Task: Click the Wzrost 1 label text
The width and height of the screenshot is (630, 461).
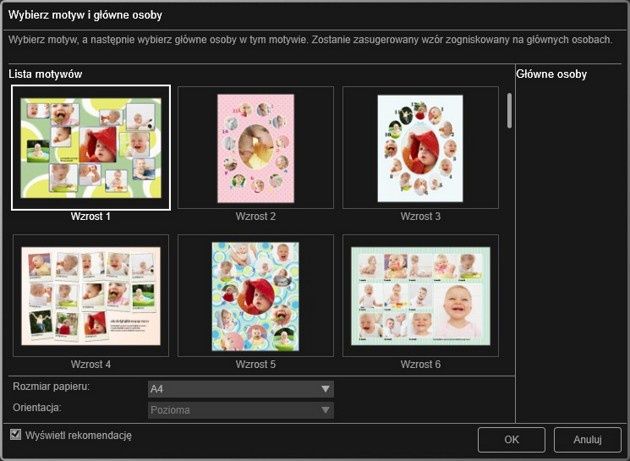Action: (91, 217)
